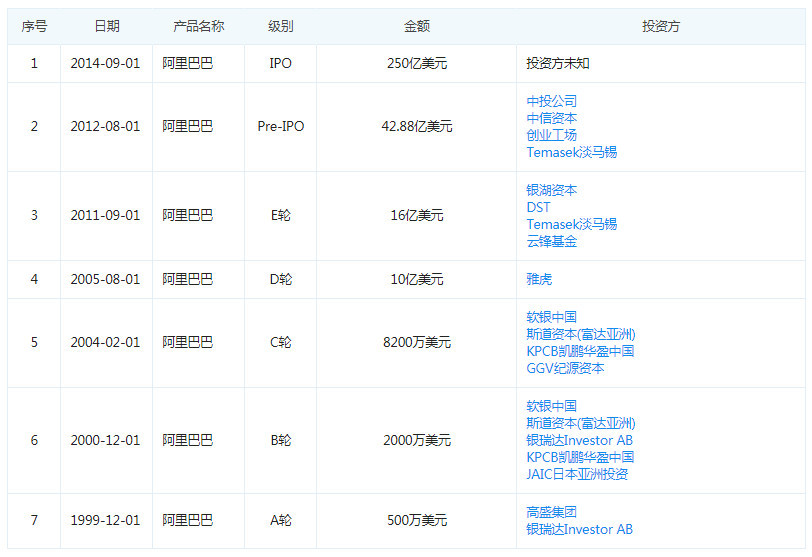The image size is (812, 557).
Task: Open 银瑞达Investor AB link in A轮 row
Action: pyautogui.click(x=579, y=529)
